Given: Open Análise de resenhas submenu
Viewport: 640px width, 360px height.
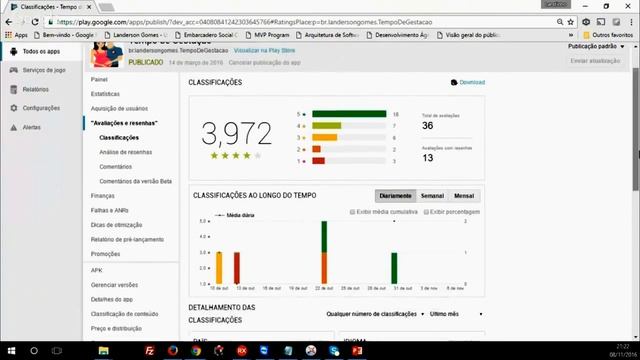Looking at the screenshot, I should point(126,152).
